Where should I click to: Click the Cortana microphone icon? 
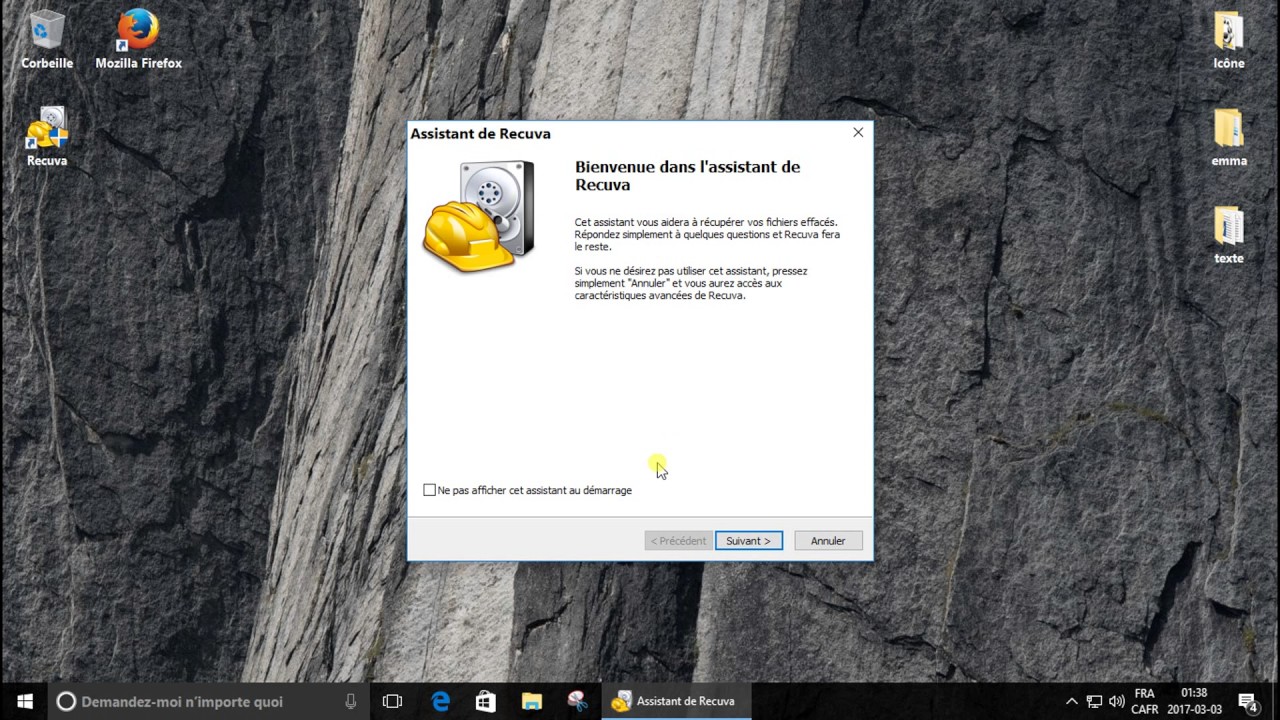(x=351, y=701)
